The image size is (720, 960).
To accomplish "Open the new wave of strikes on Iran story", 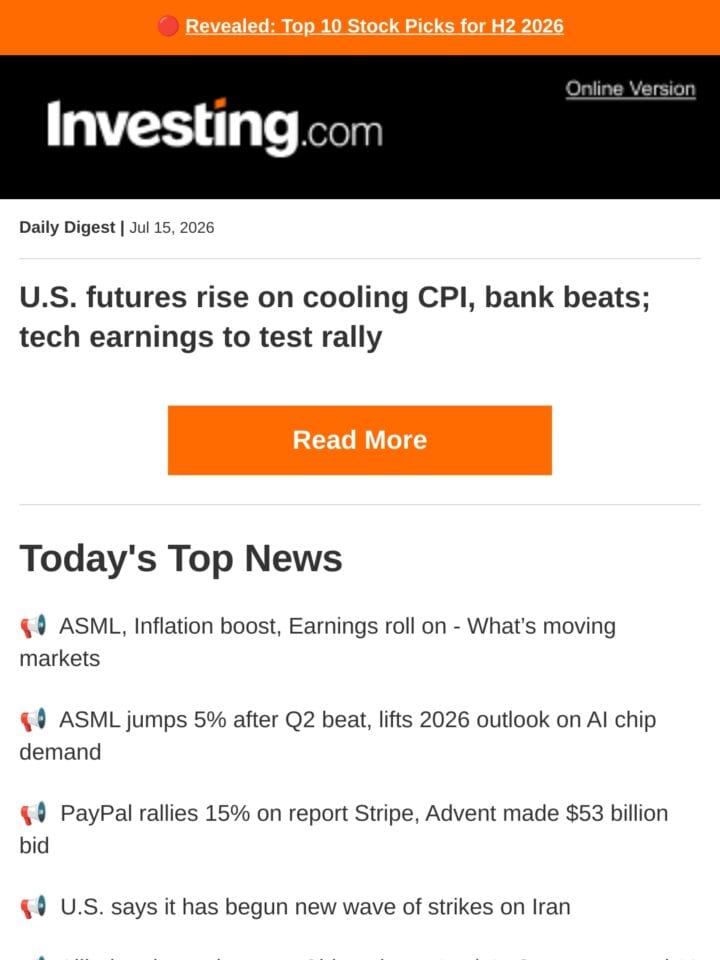I will pyautogui.click(x=315, y=907).
